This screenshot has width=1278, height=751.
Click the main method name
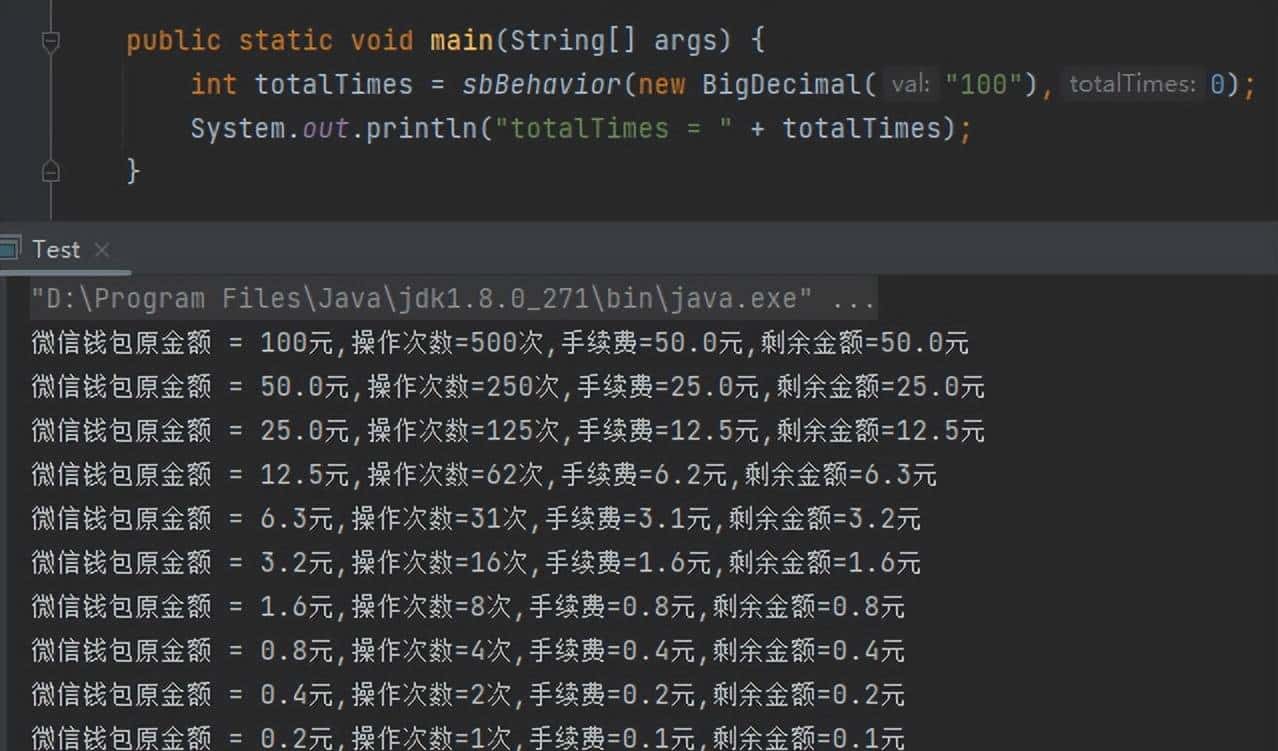tap(462, 40)
